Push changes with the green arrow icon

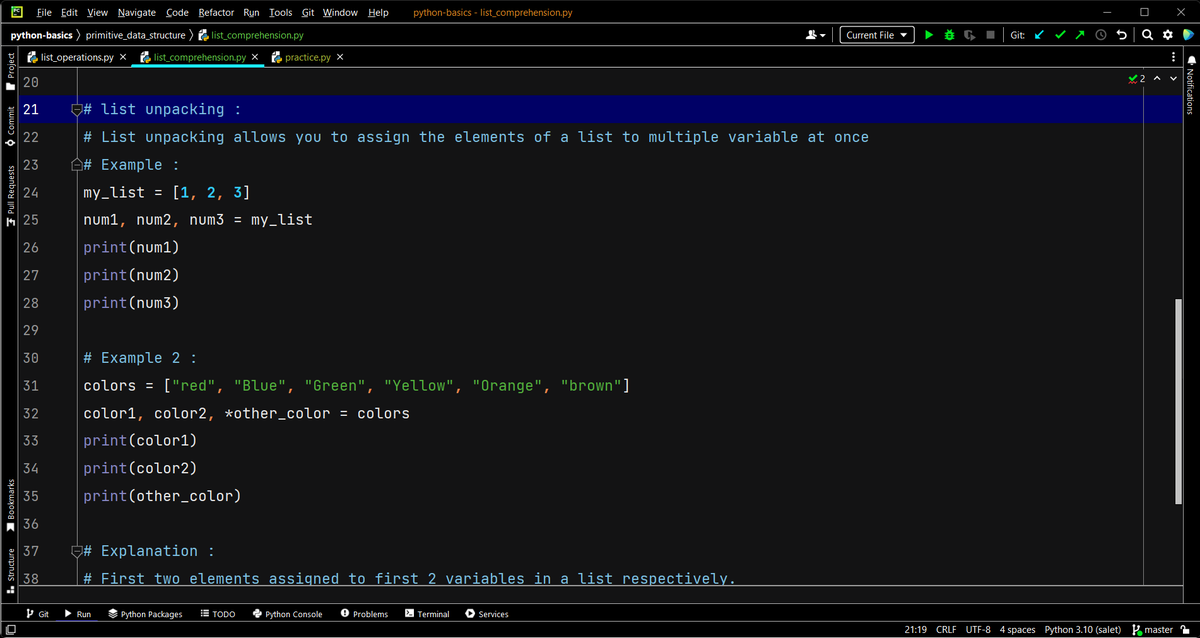[1079, 34]
